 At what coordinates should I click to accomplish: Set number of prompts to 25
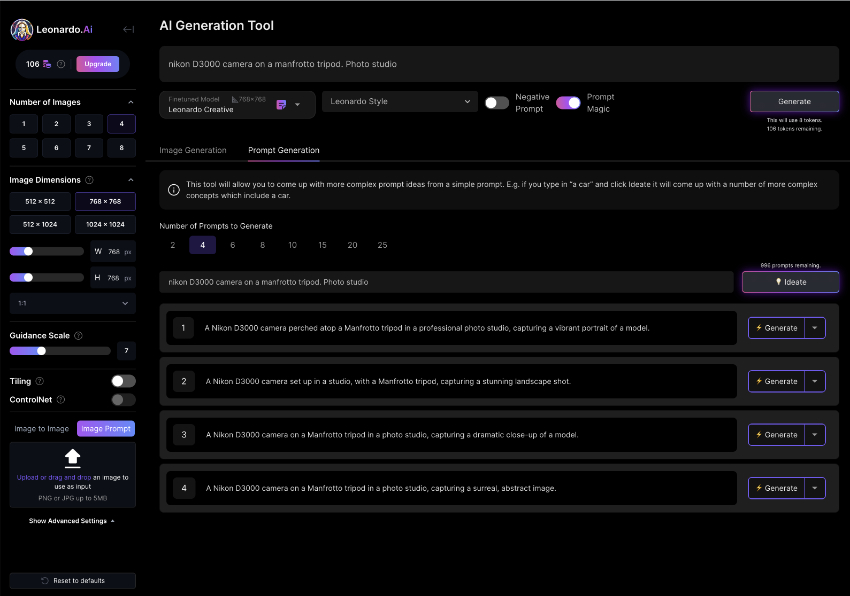click(382, 245)
